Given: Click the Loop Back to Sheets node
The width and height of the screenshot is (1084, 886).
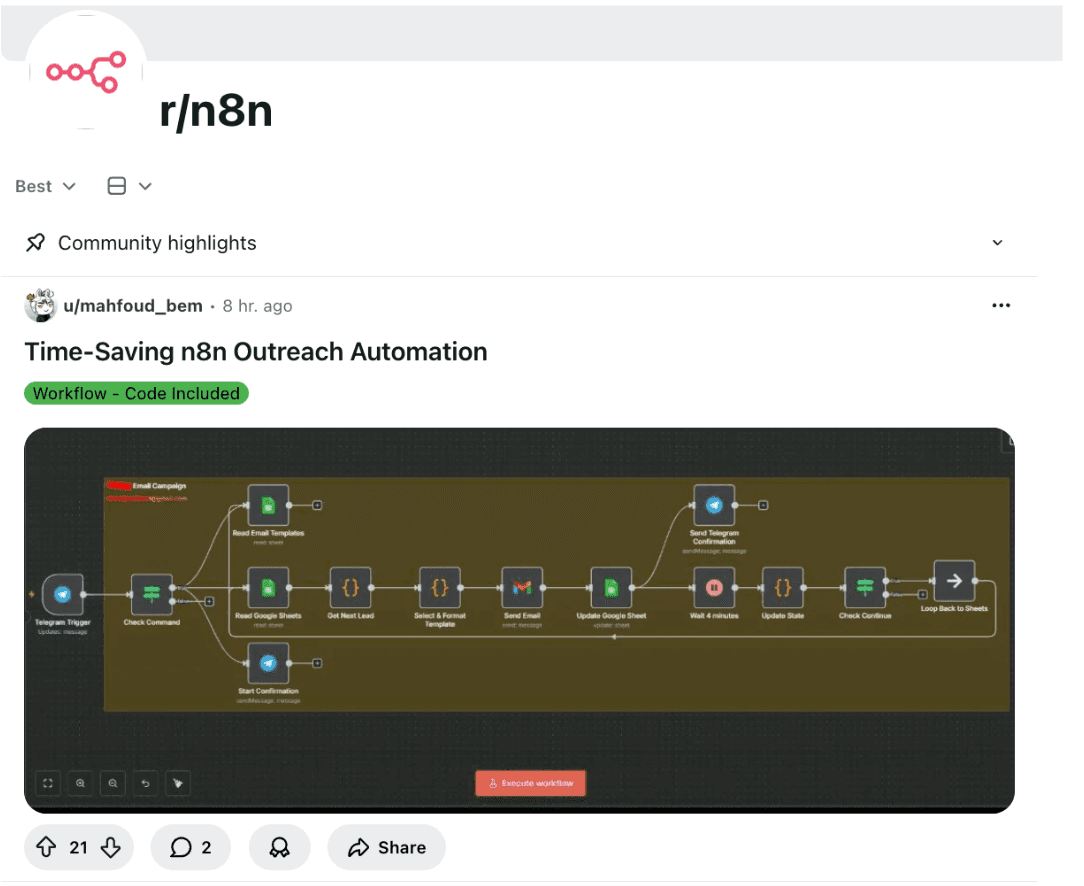Looking at the screenshot, I should pyautogui.click(x=955, y=580).
